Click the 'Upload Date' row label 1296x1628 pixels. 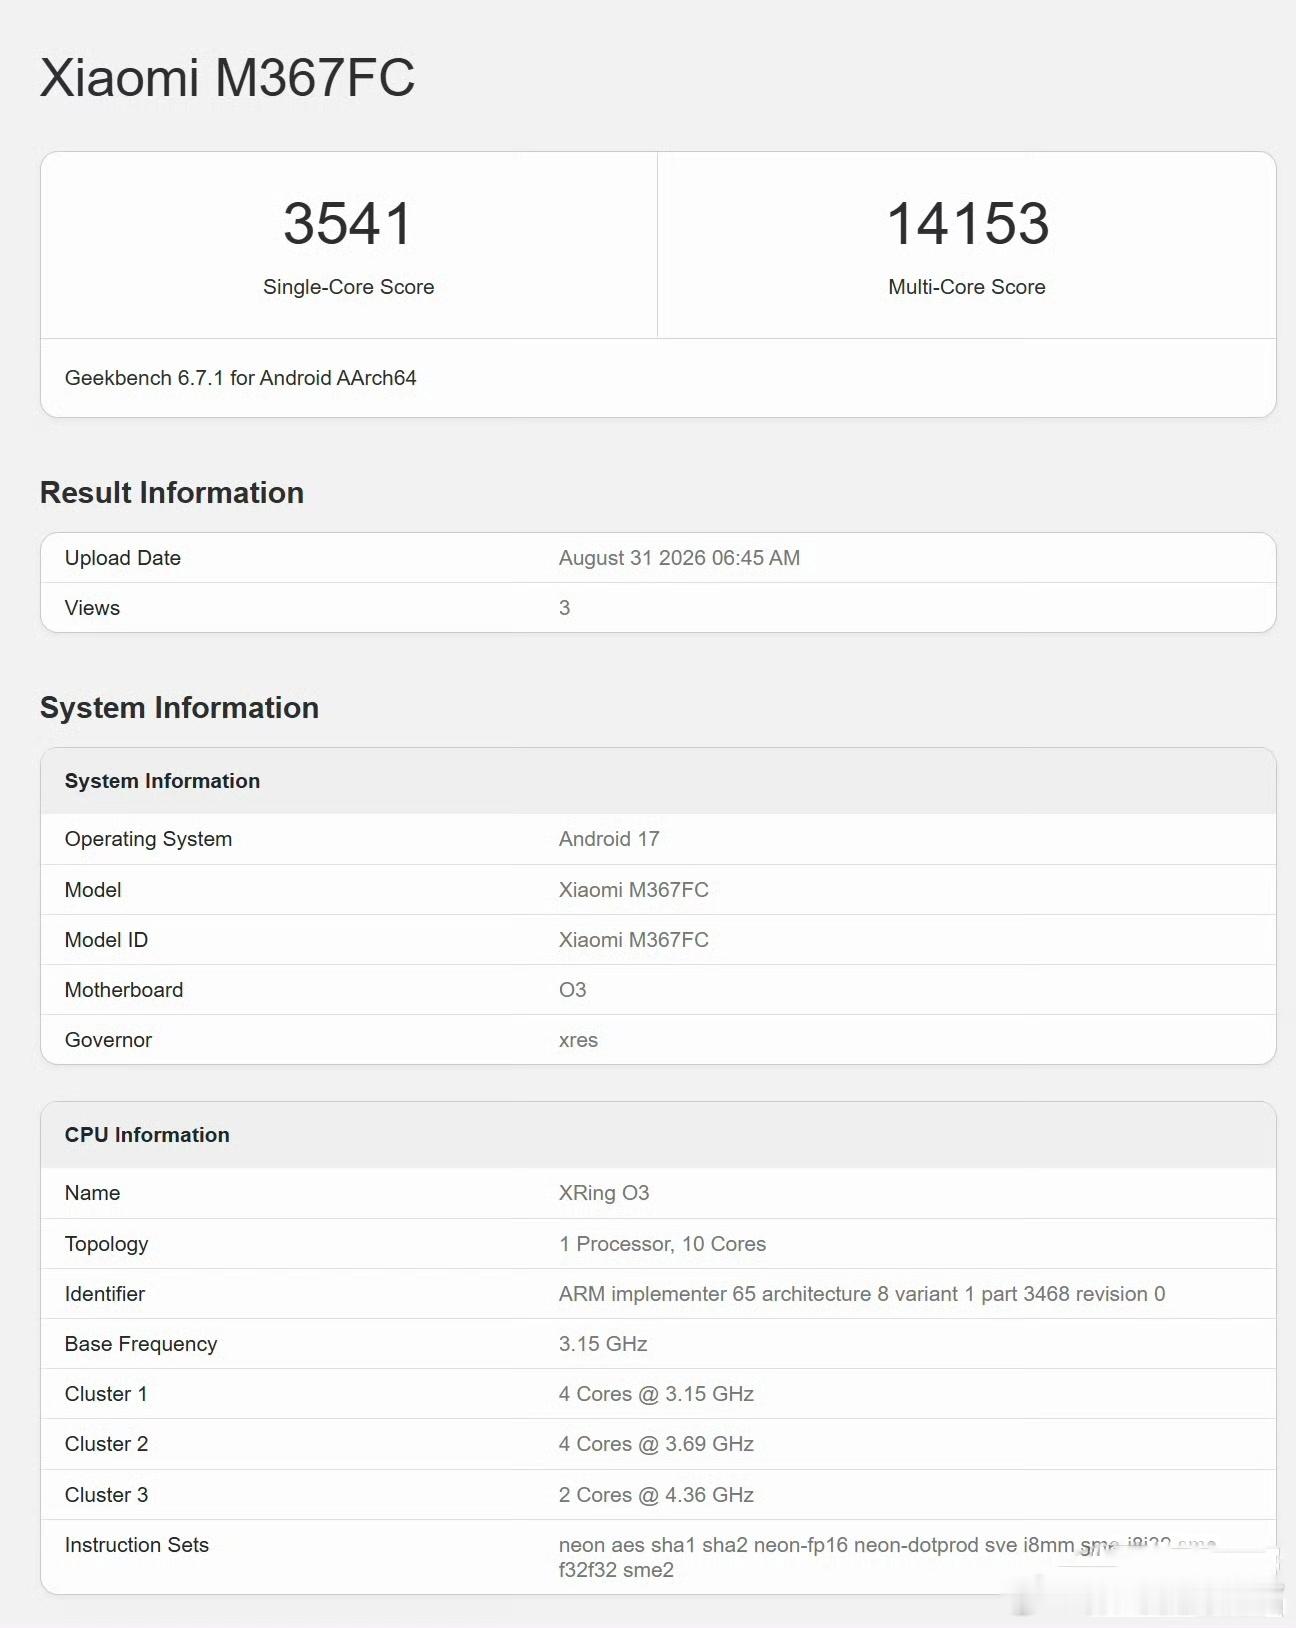click(x=123, y=558)
